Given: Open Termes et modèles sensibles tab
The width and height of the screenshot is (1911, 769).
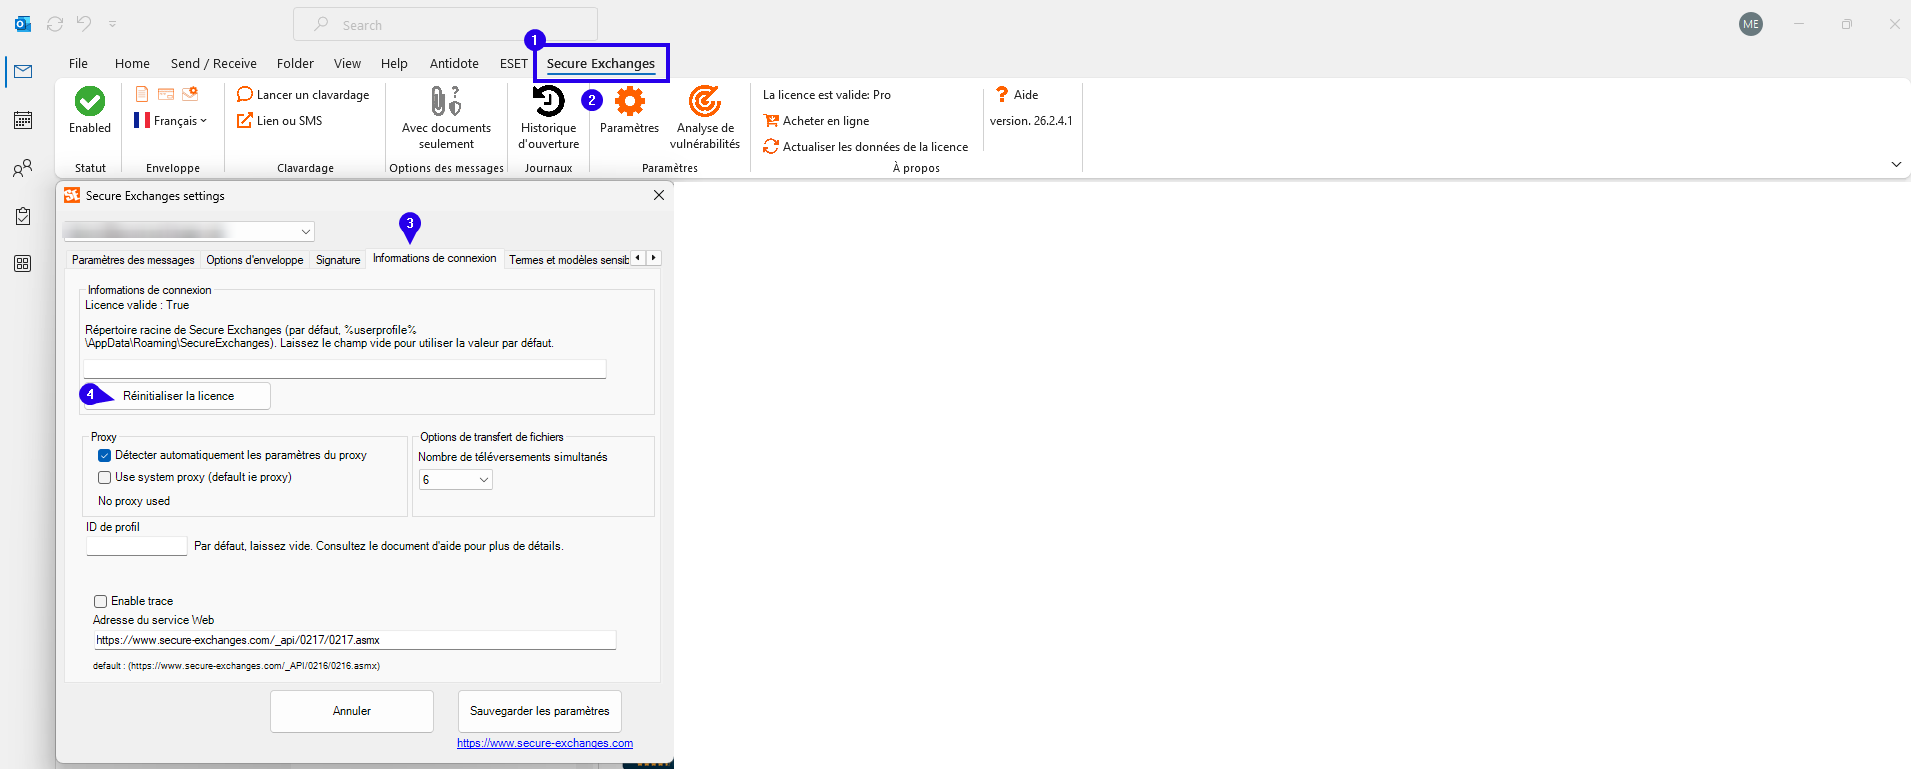Looking at the screenshot, I should tap(568, 260).
